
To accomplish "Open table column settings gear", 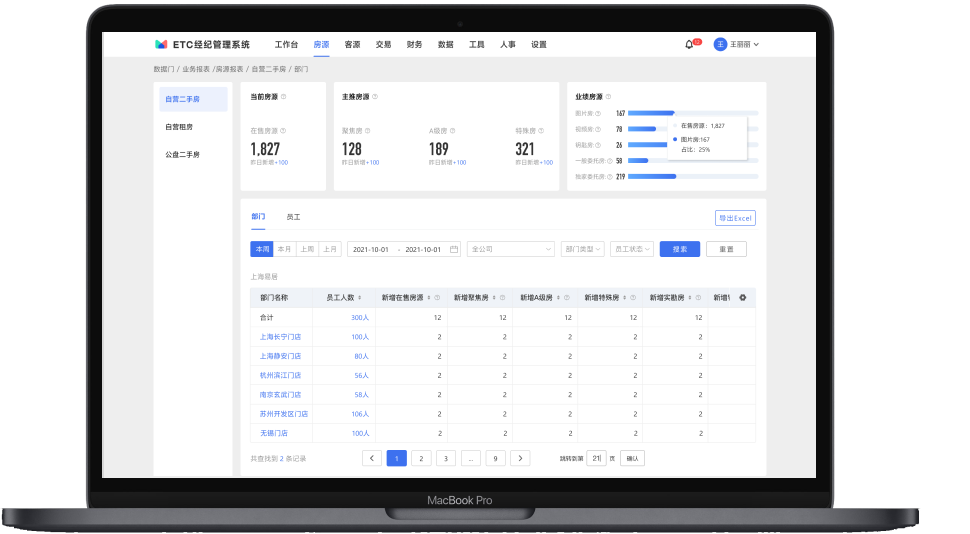I will tap(743, 298).
